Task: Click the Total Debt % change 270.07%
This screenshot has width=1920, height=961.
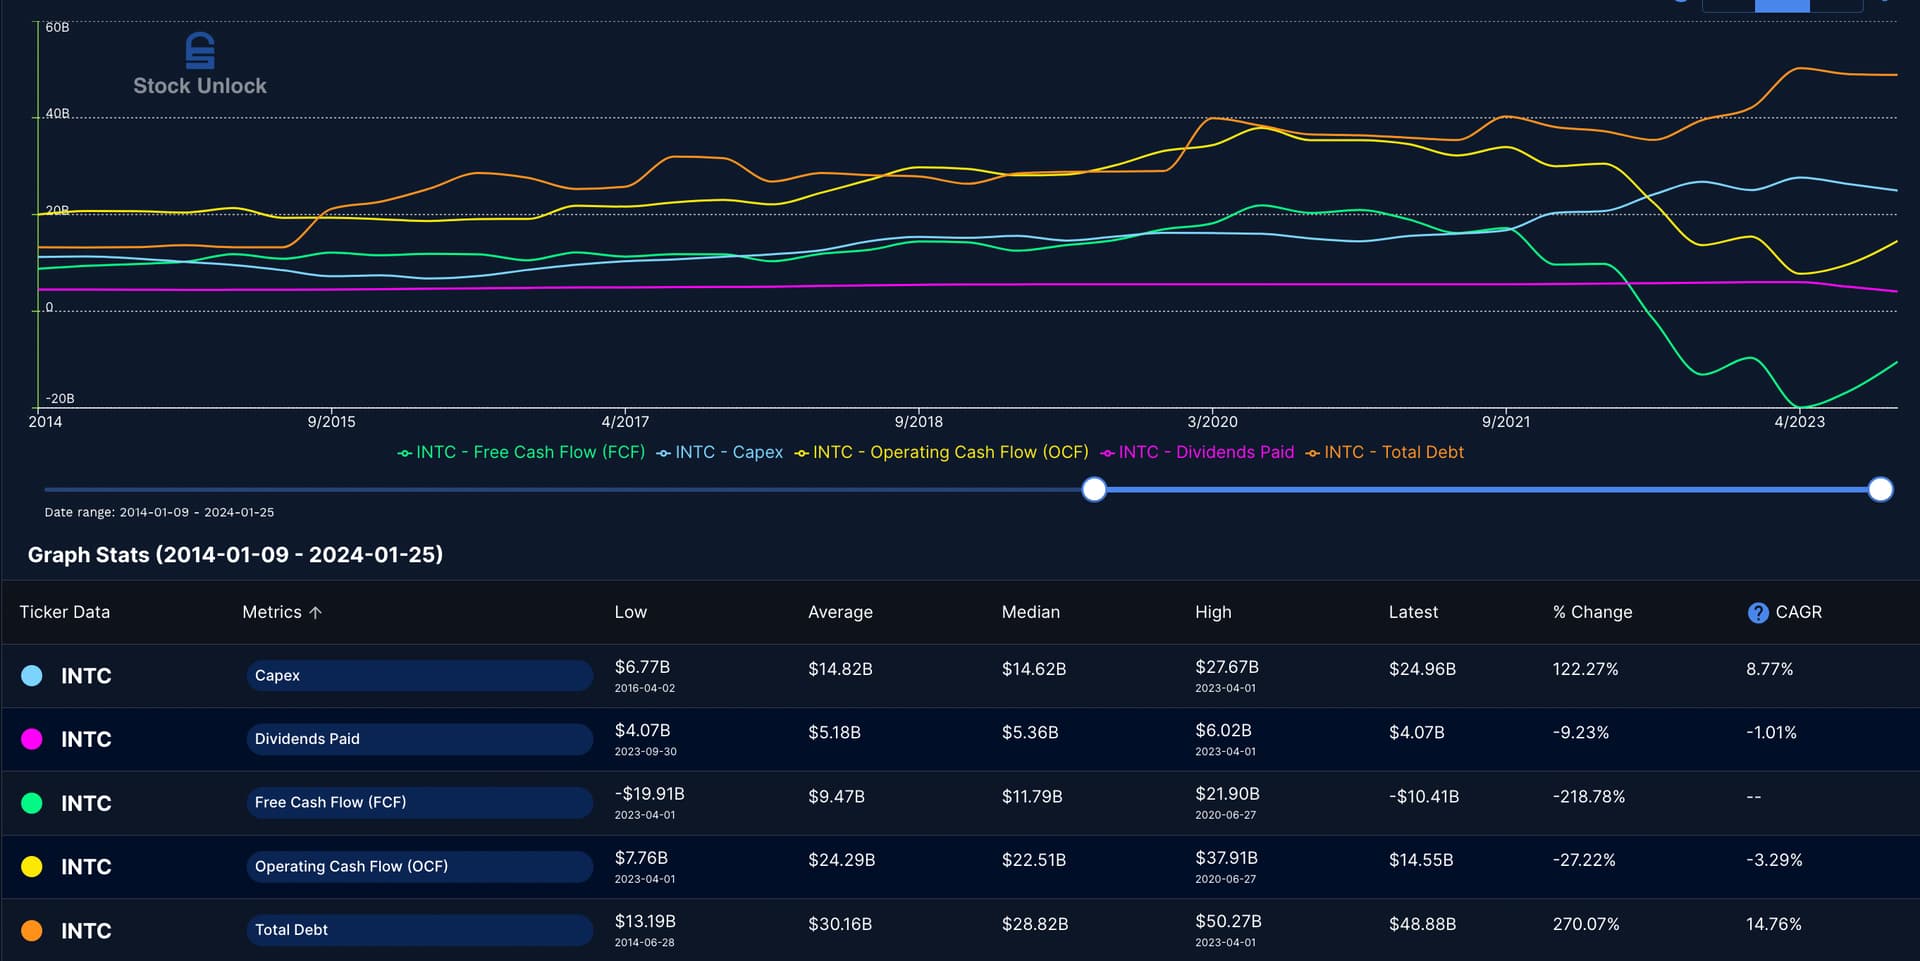Action: (x=1586, y=924)
